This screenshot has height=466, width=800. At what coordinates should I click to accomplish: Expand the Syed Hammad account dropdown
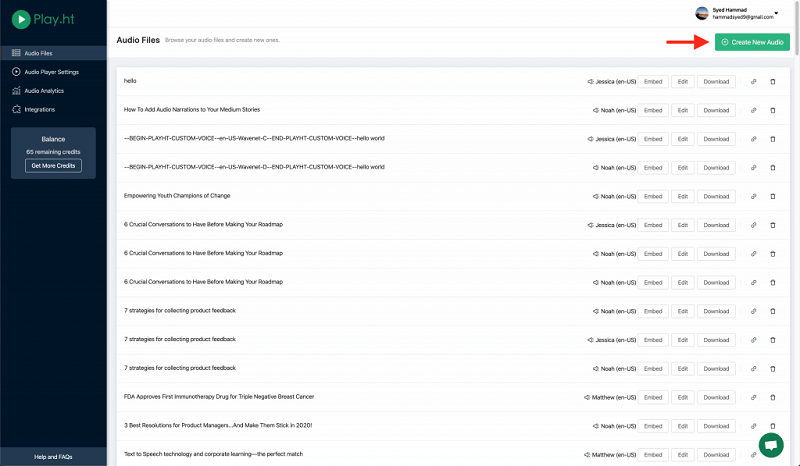tap(777, 13)
